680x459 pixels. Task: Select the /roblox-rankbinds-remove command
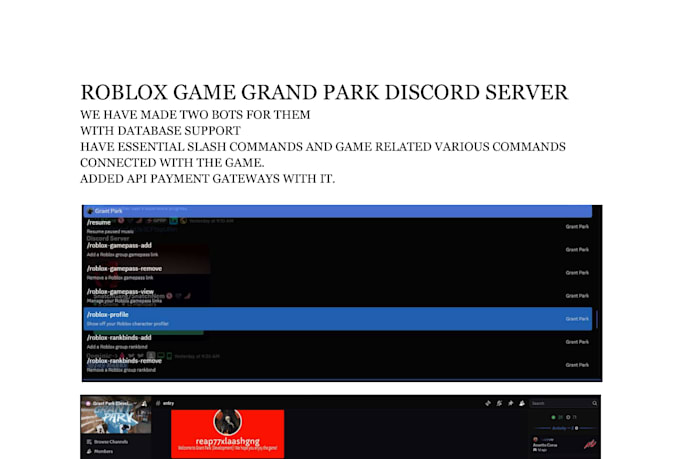pyautogui.click(x=337, y=364)
